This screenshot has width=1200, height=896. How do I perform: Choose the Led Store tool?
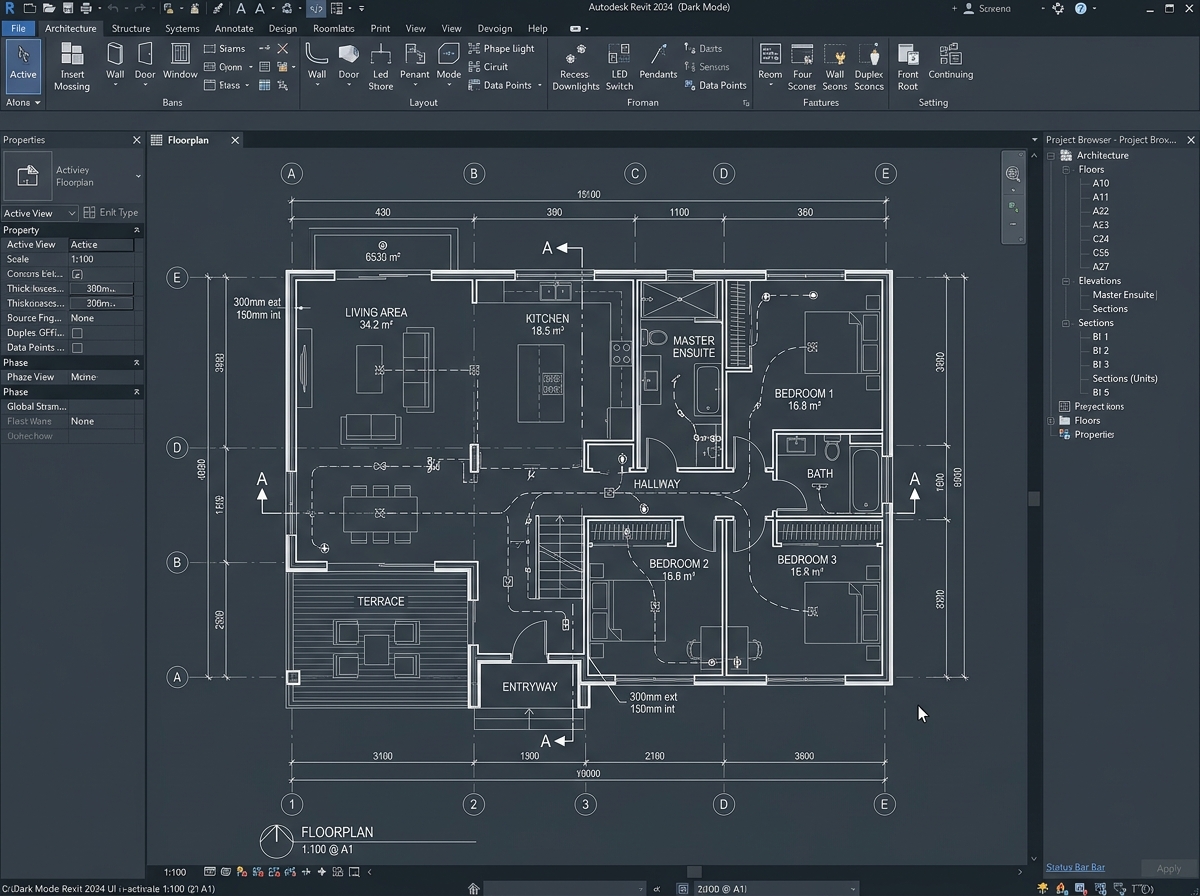click(381, 66)
